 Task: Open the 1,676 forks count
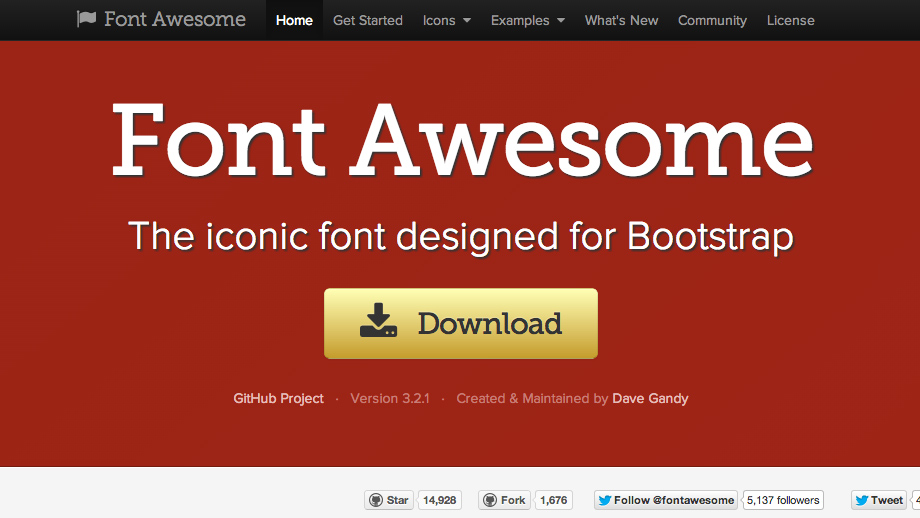tap(554, 500)
